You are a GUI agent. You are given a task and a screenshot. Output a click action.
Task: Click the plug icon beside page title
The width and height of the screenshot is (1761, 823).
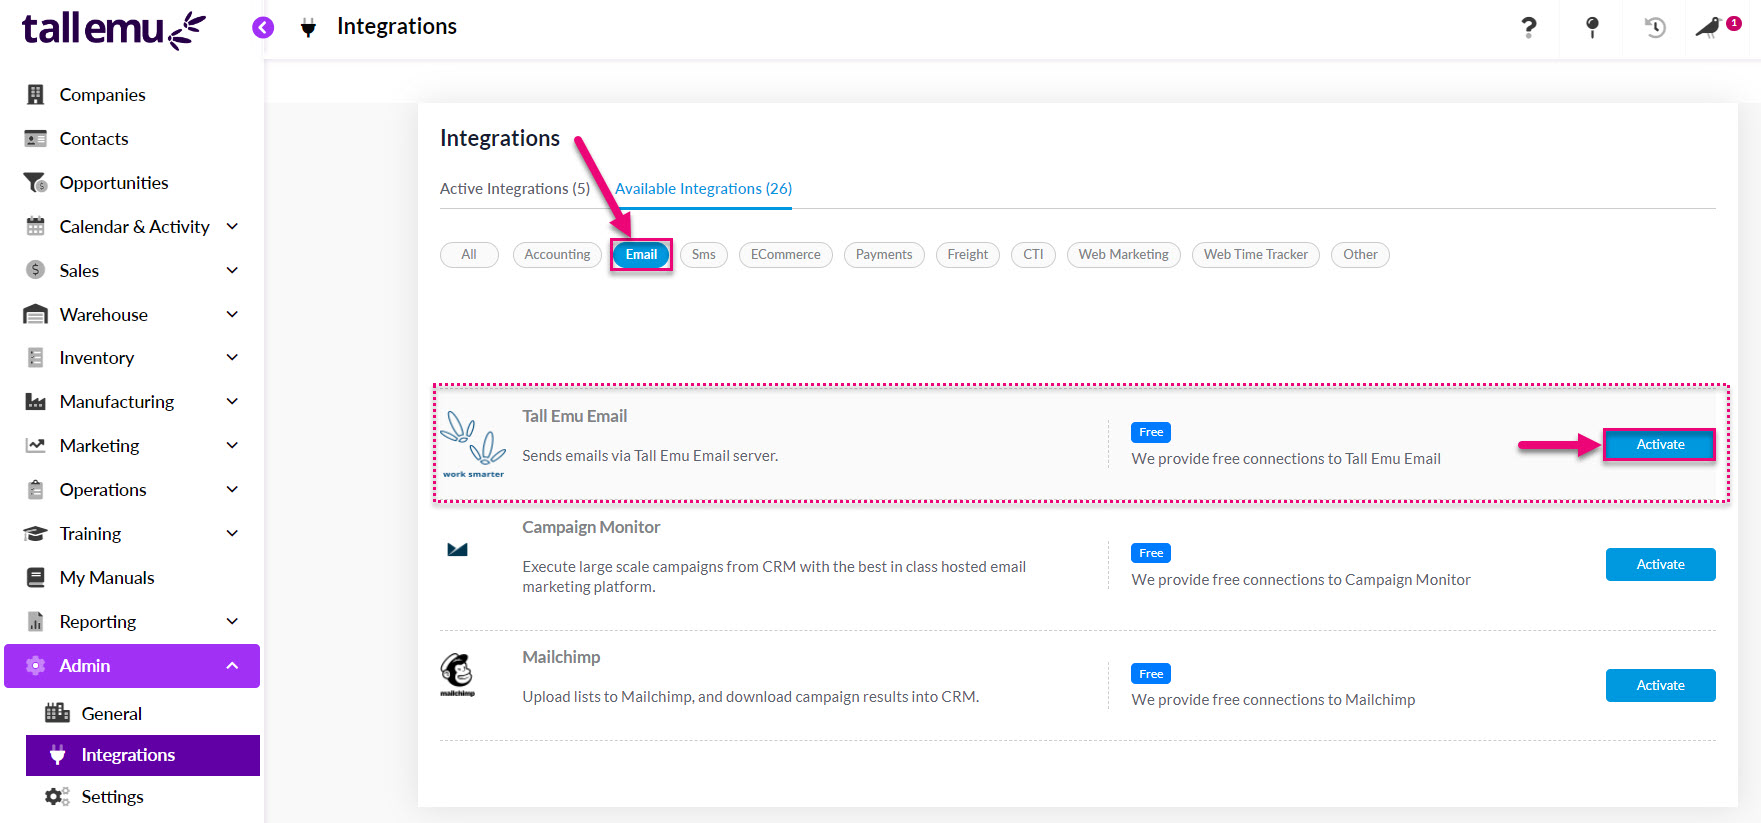point(309,28)
